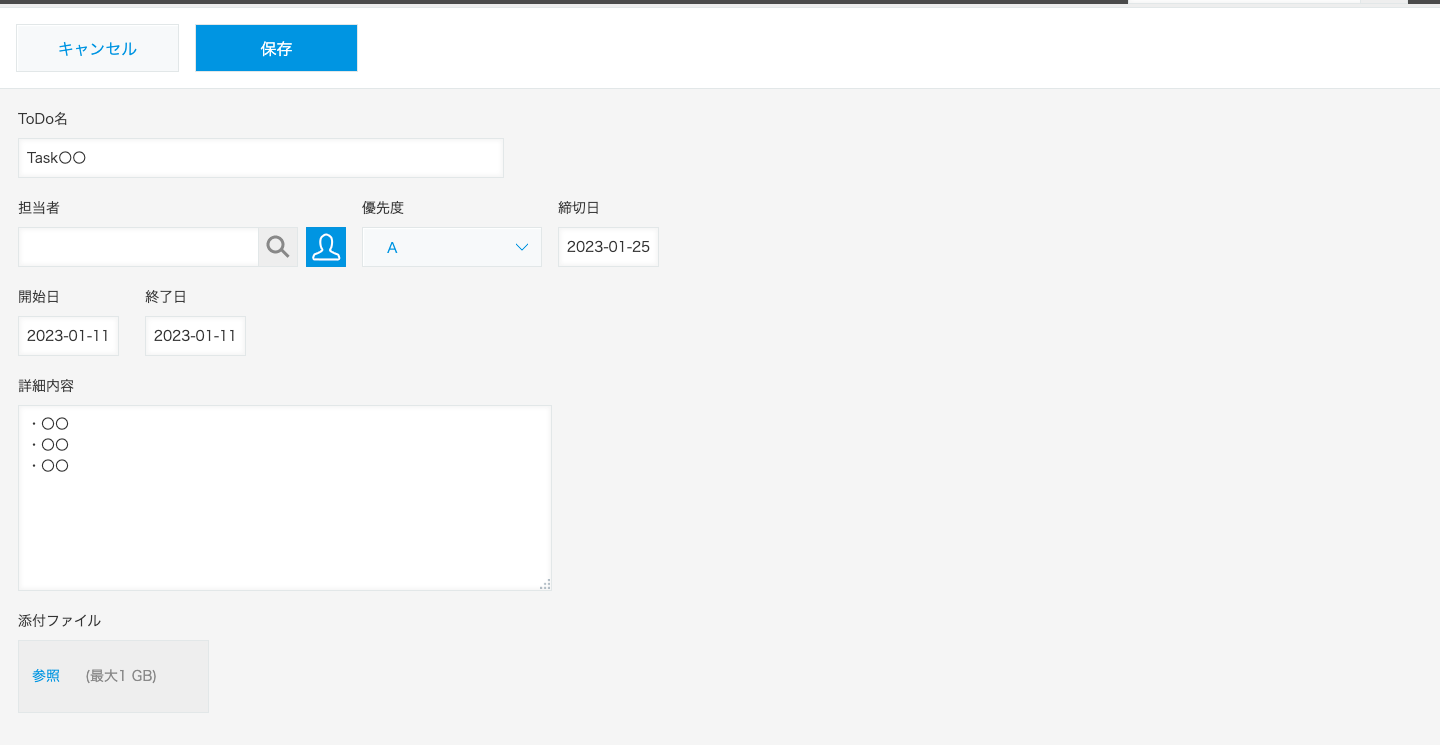Open the 終了日 date field

pos(195,336)
